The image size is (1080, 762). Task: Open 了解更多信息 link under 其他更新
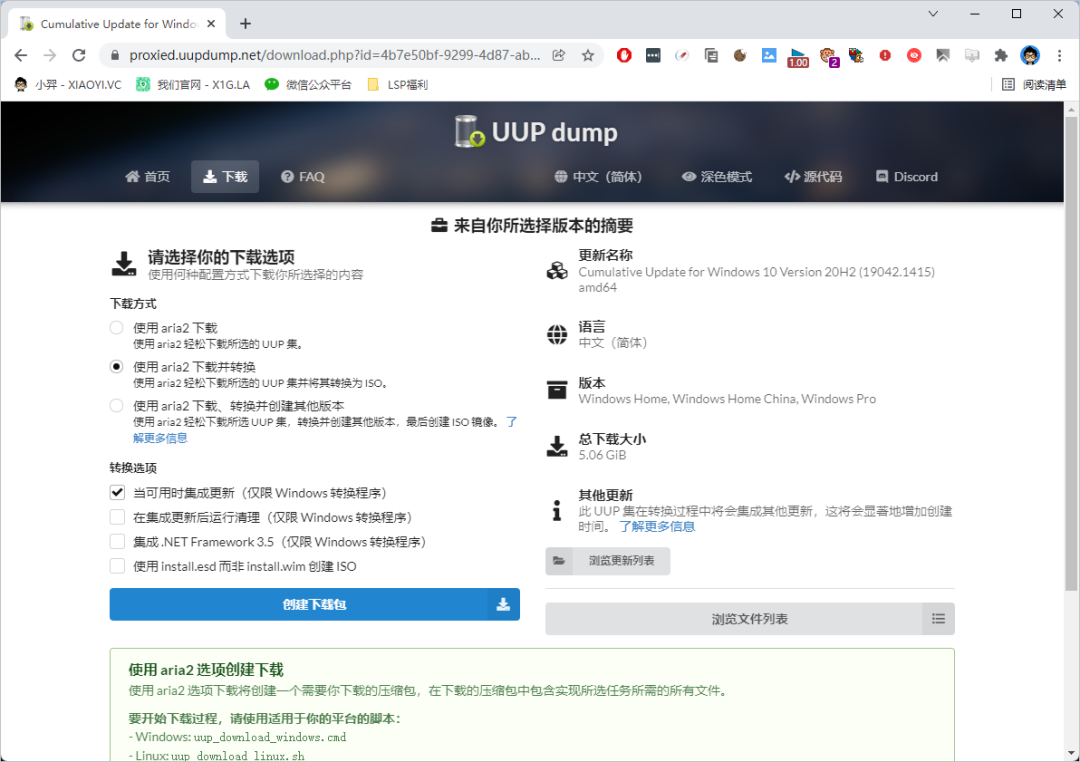(657, 526)
